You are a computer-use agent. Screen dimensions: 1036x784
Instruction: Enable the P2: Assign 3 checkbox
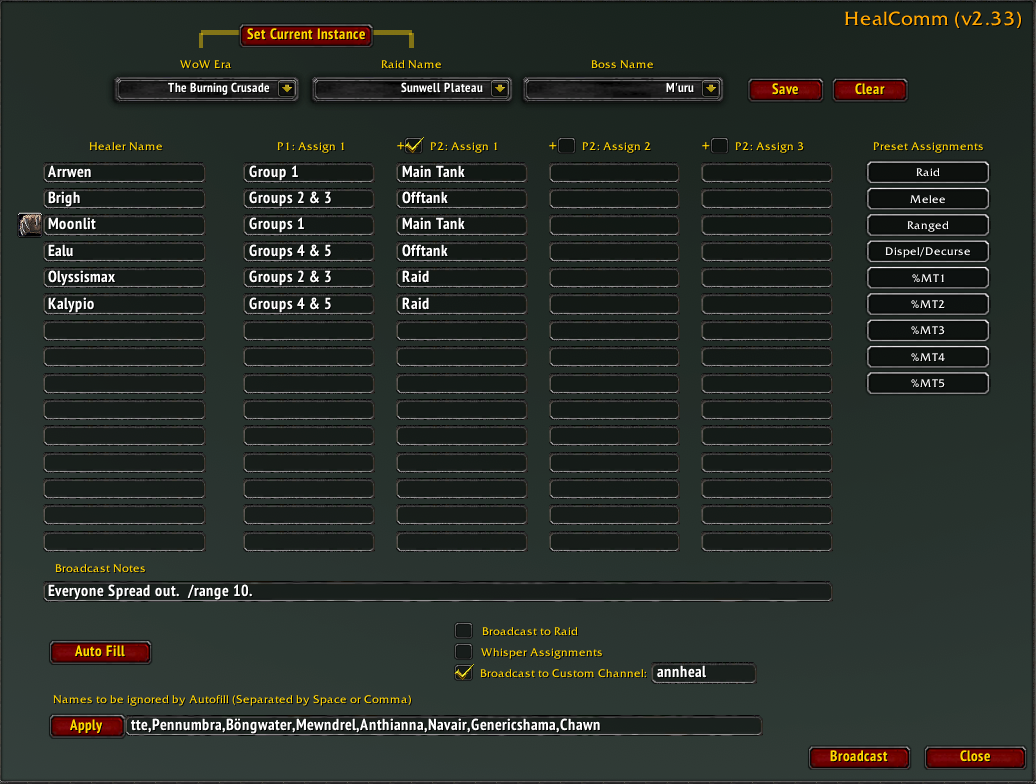pos(720,146)
